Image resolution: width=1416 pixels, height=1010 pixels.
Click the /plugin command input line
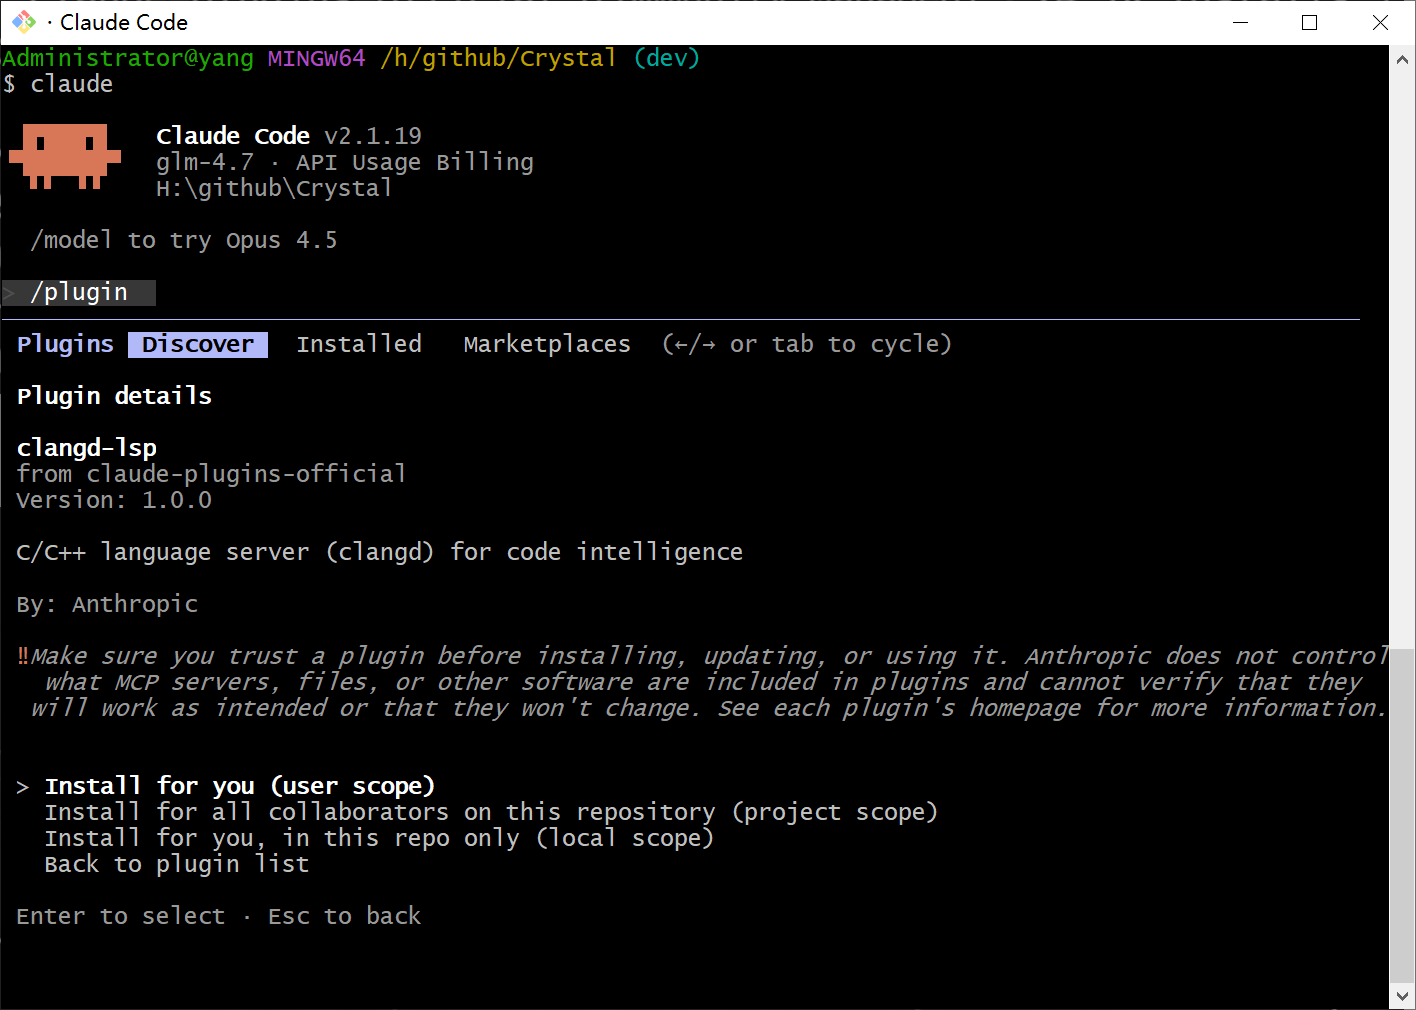pos(79,292)
